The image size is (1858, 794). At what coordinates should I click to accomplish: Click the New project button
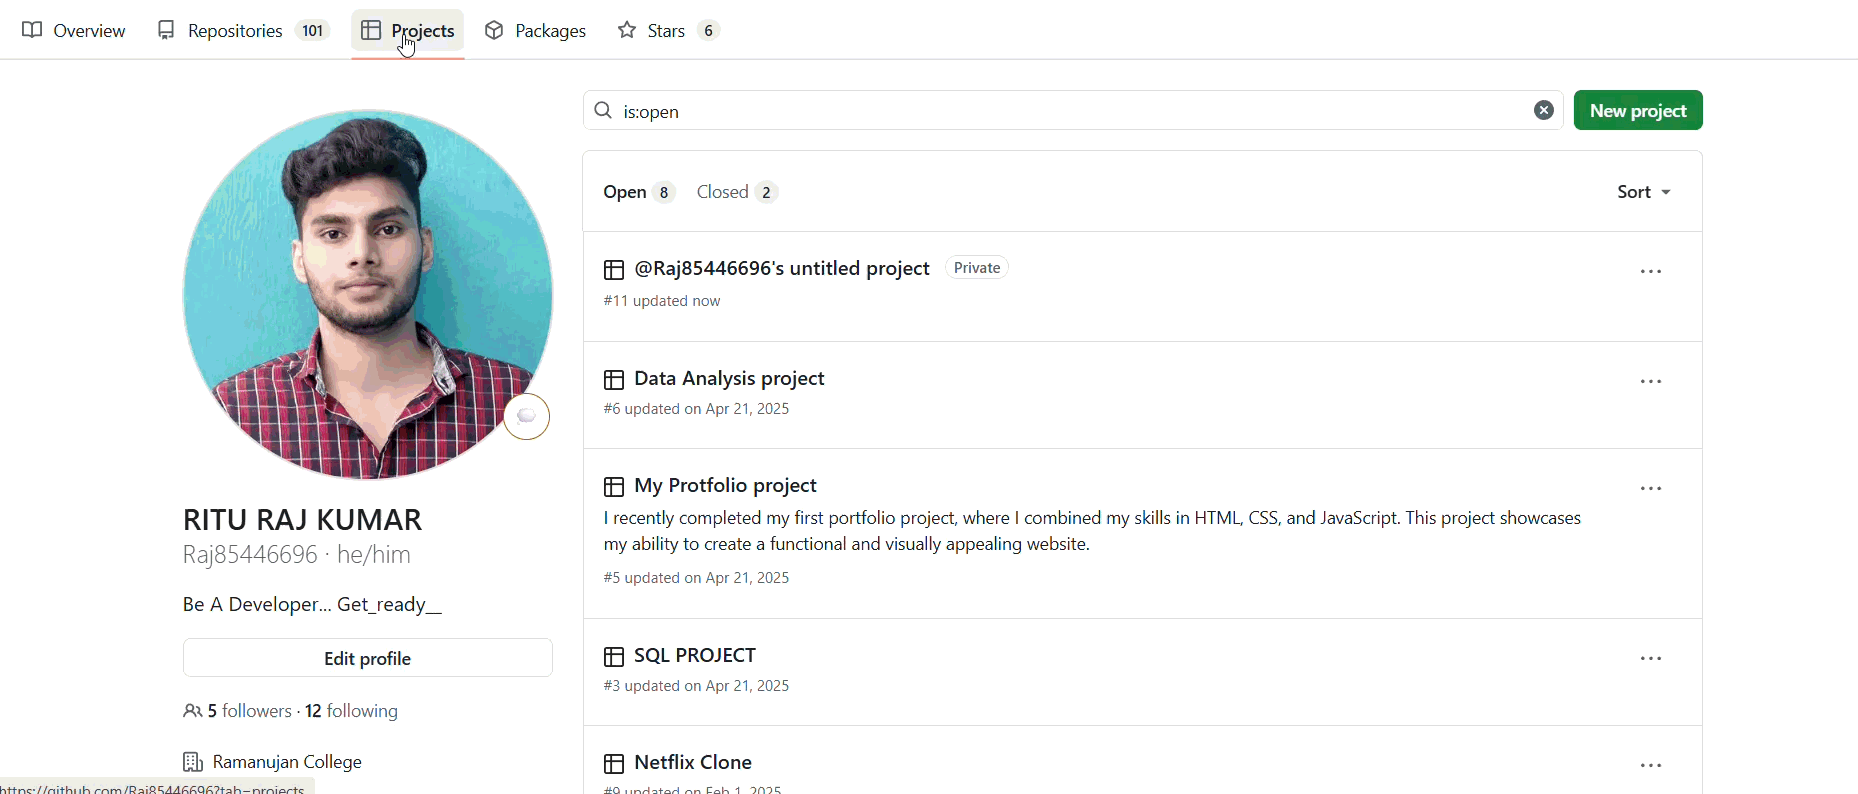point(1637,110)
